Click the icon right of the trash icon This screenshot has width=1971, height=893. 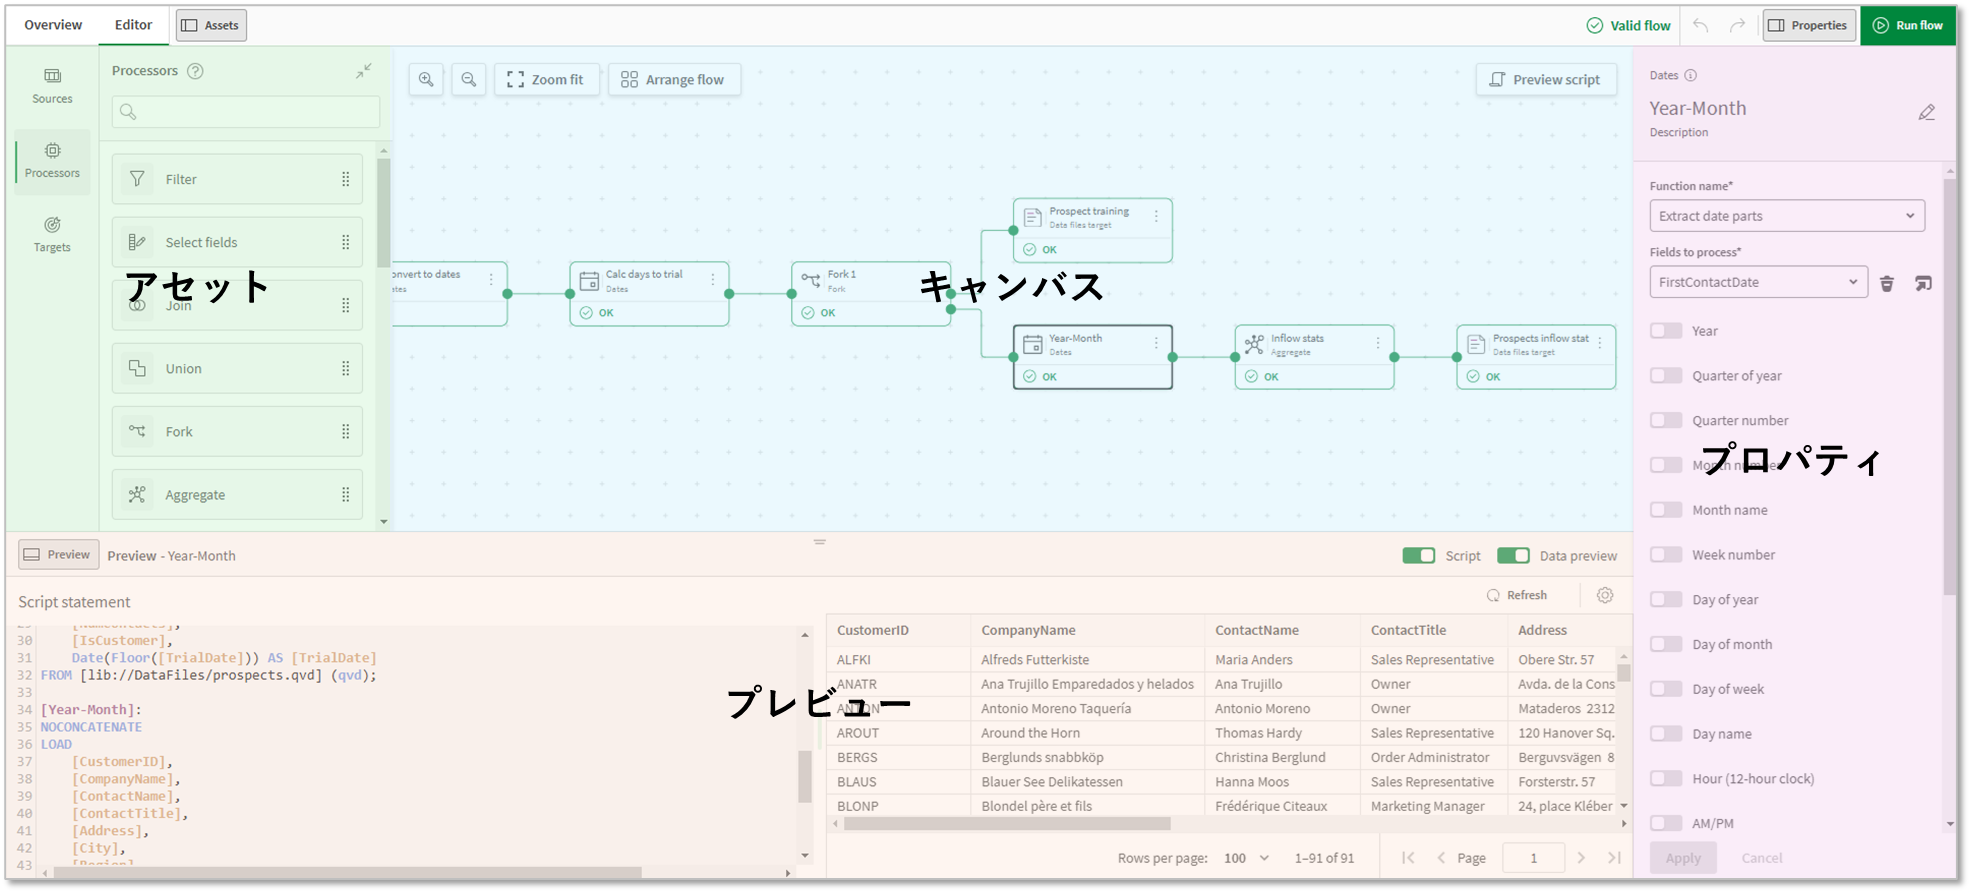(1923, 283)
